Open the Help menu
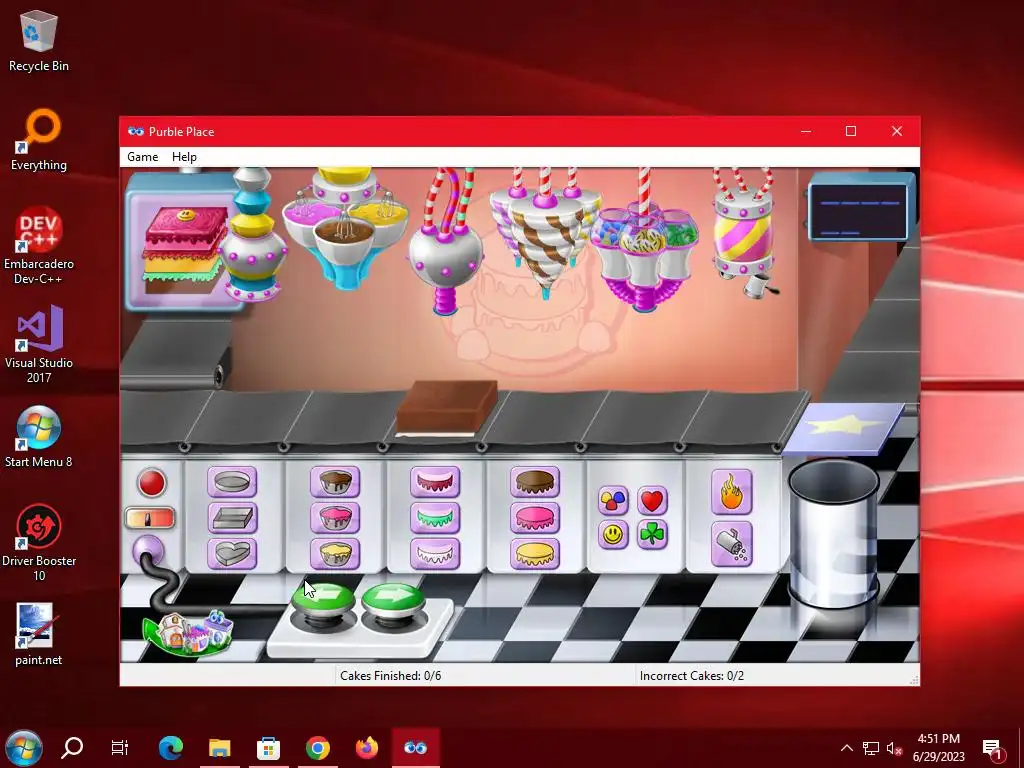This screenshot has width=1024, height=768. pos(184,157)
